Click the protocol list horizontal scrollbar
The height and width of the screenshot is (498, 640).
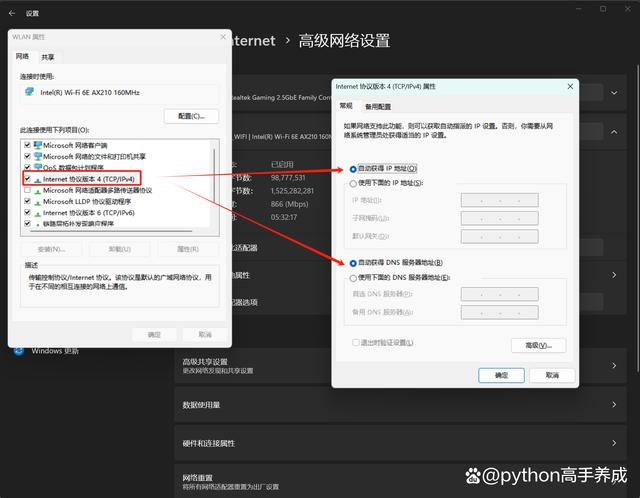111,231
